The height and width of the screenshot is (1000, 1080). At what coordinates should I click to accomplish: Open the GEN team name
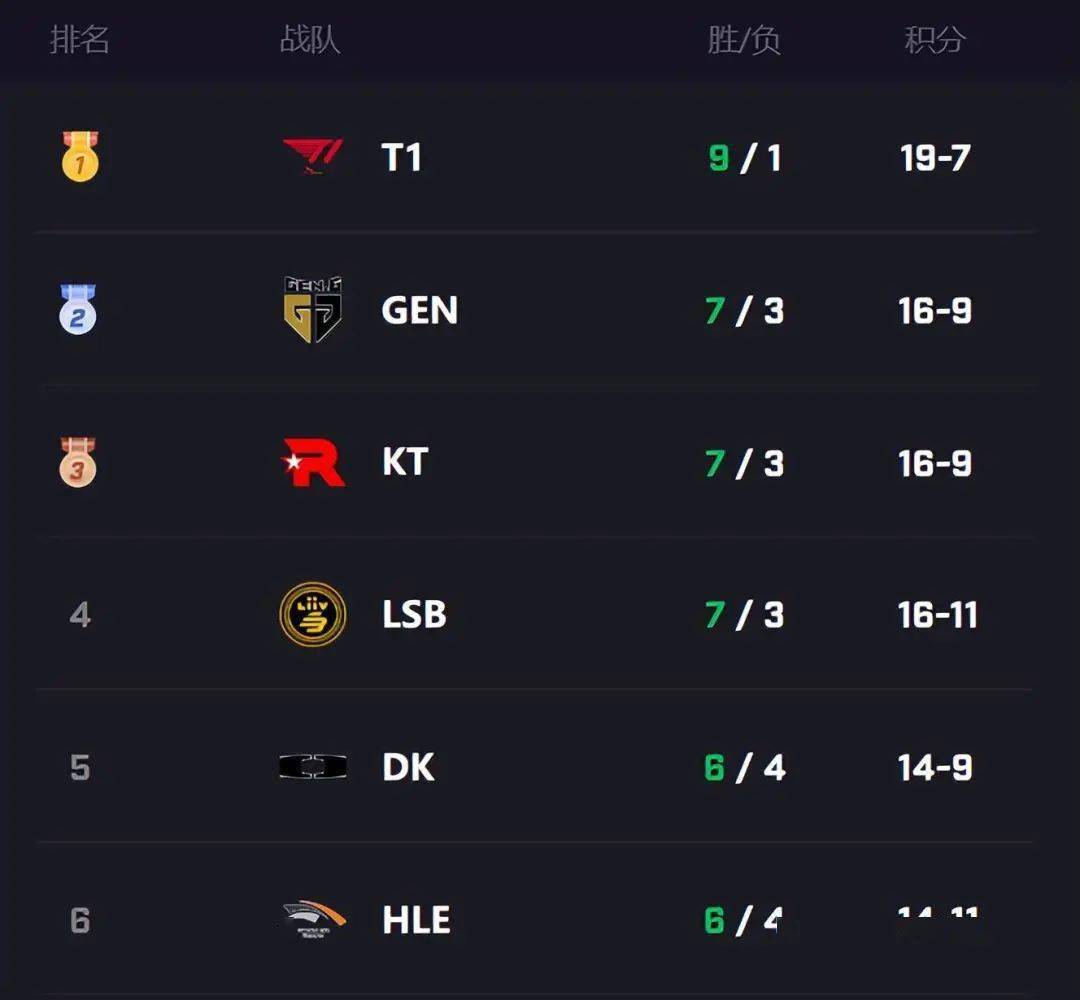pyautogui.click(x=420, y=311)
